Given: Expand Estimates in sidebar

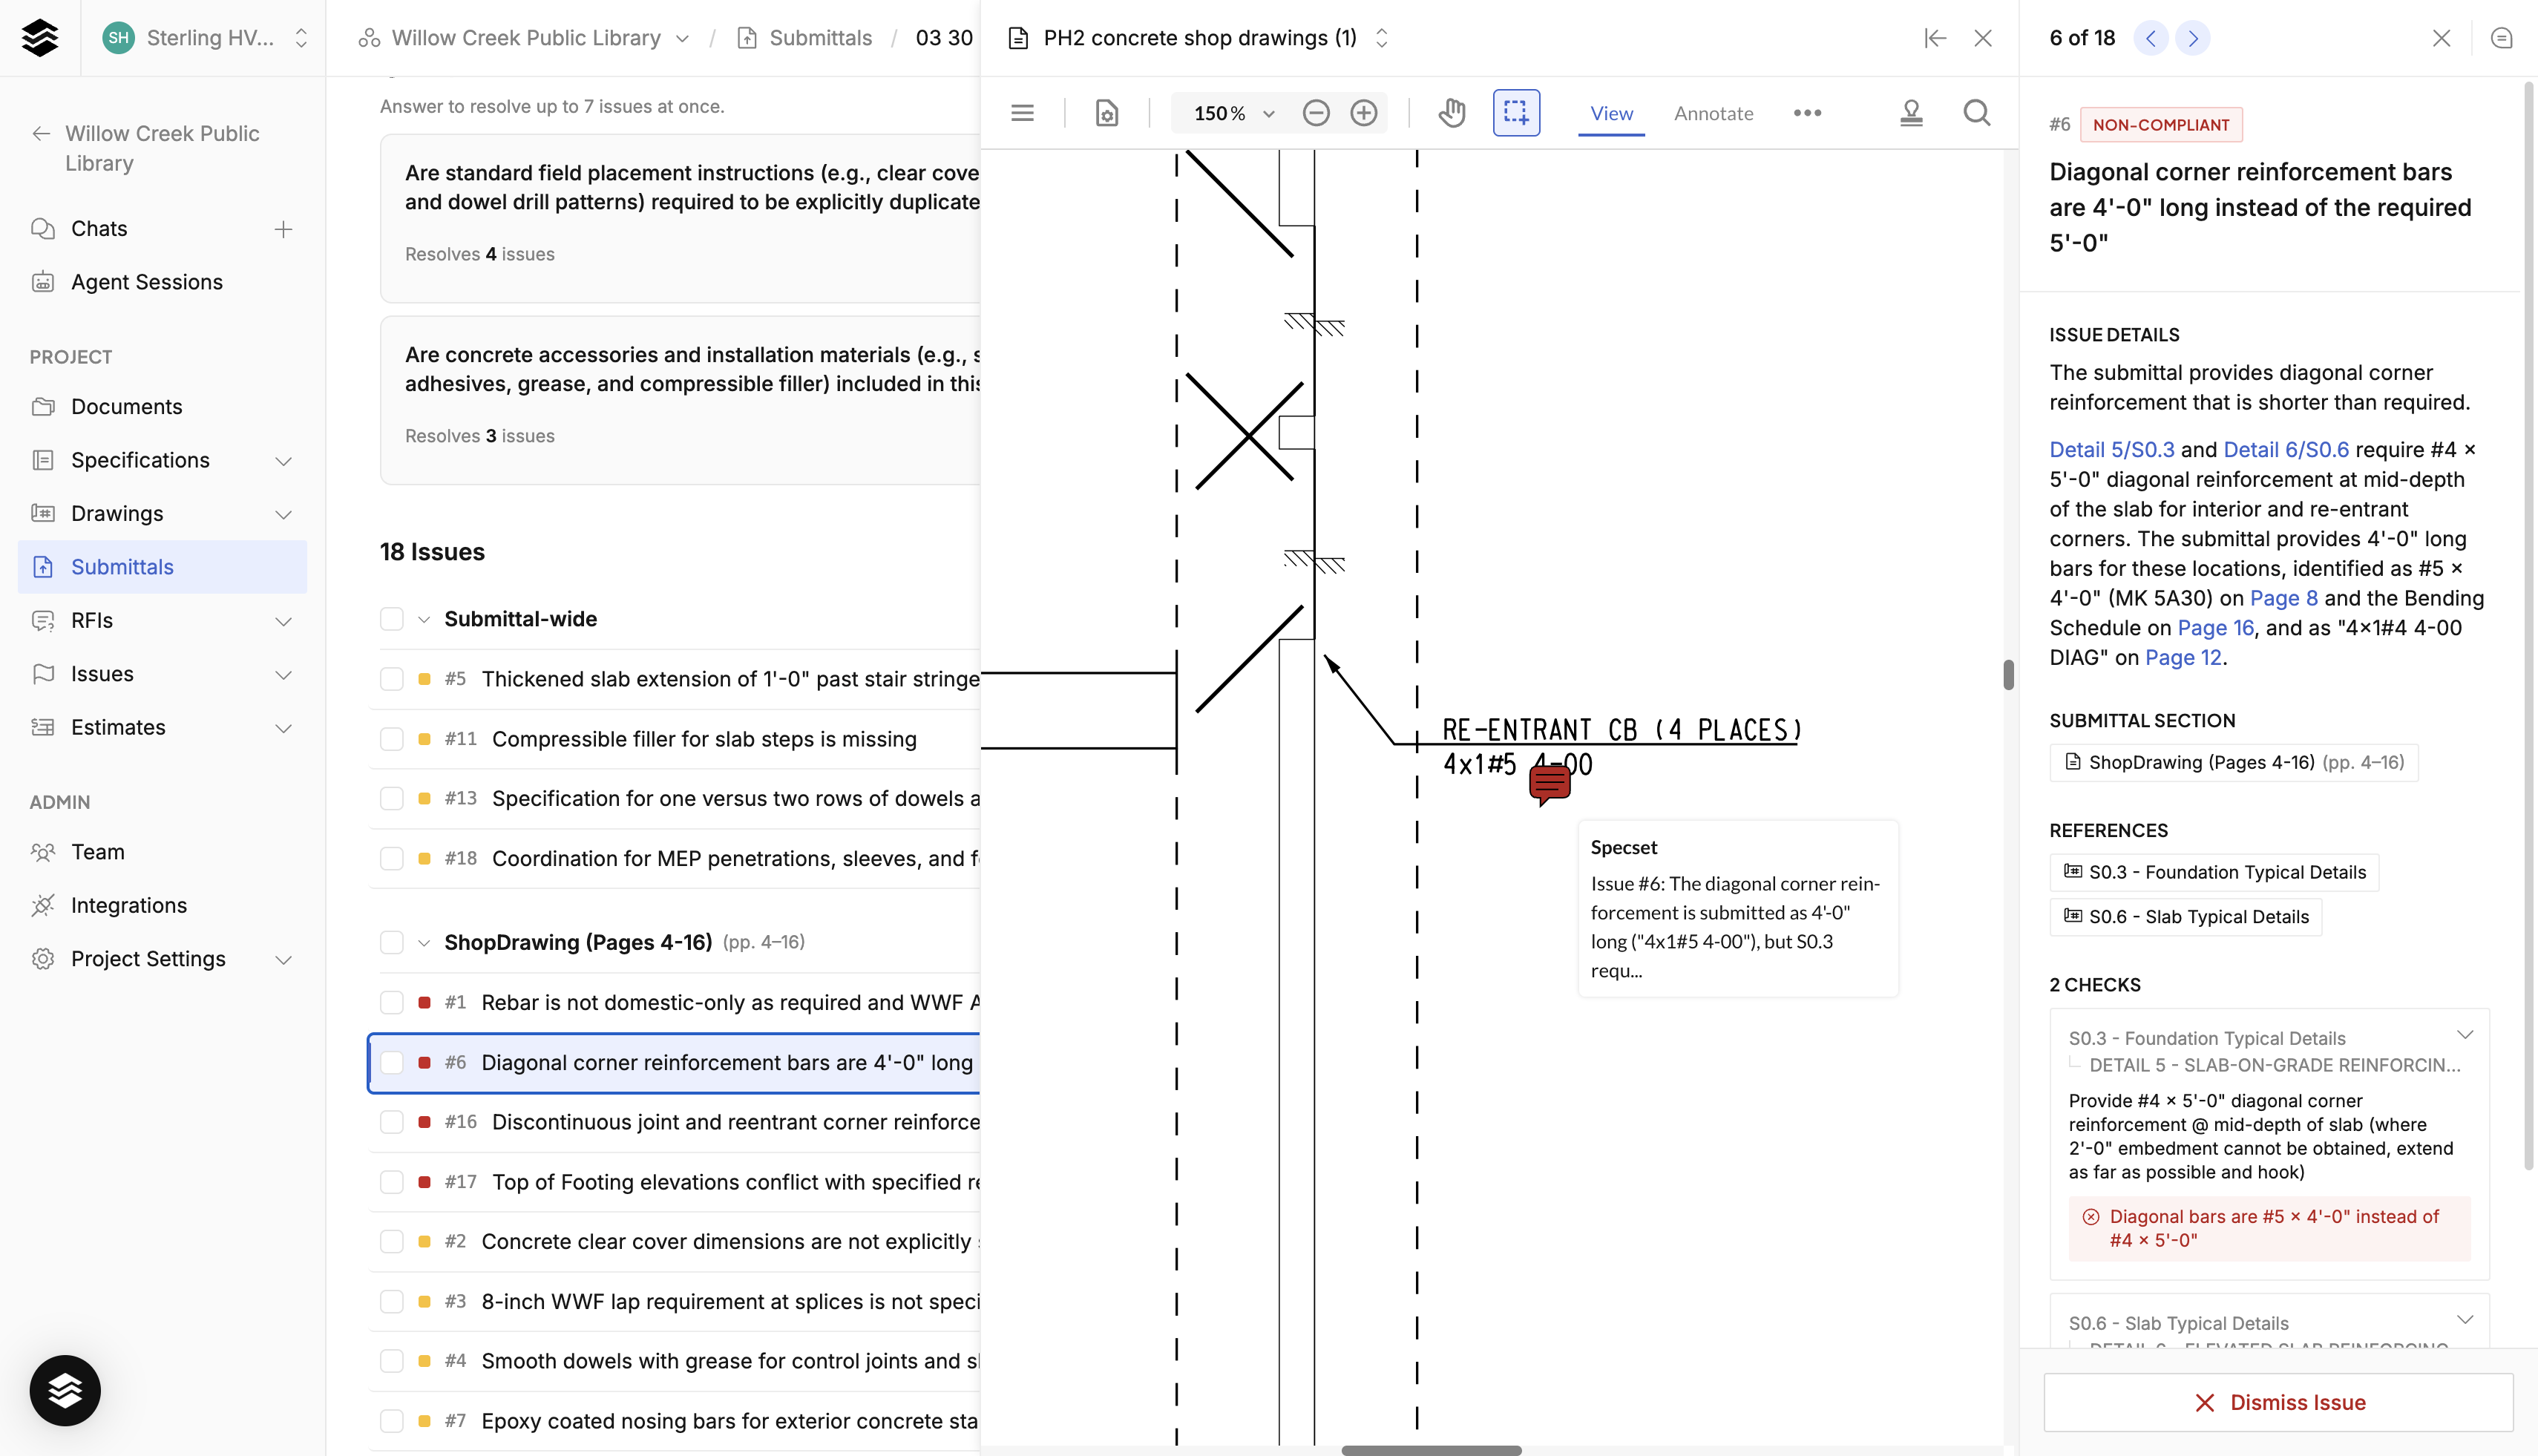Looking at the screenshot, I should (x=283, y=727).
